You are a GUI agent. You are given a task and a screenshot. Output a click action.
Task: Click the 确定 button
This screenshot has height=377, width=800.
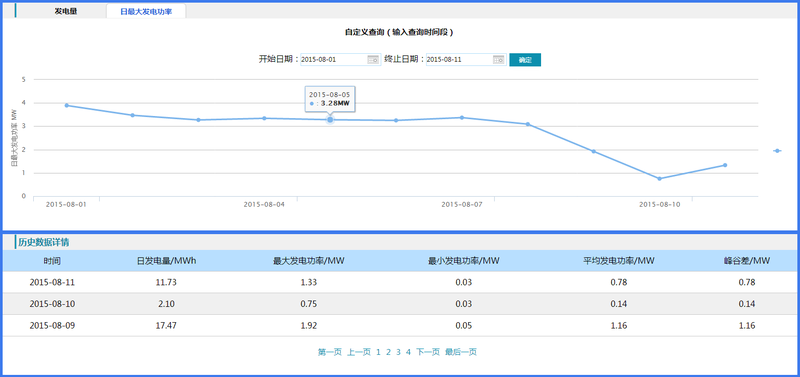coord(525,60)
